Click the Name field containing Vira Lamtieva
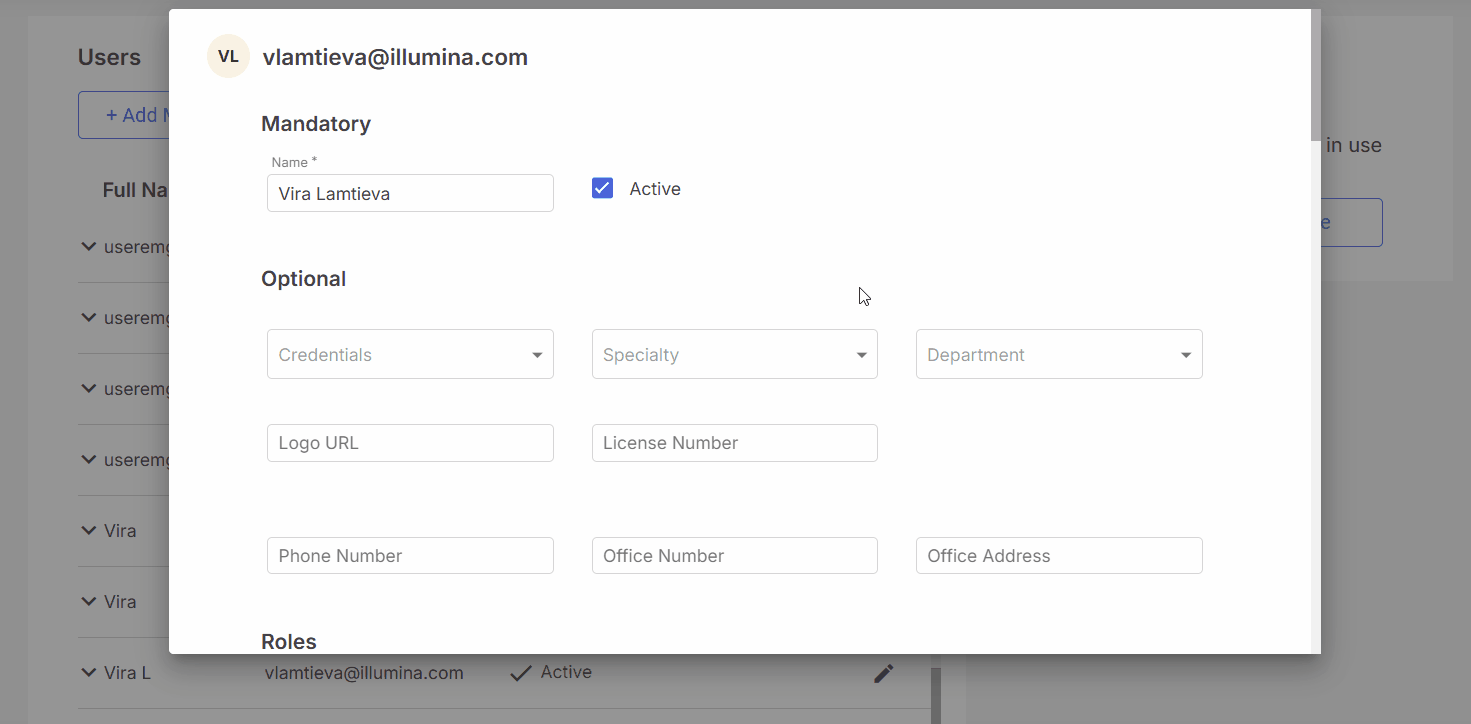Screen dimensions: 1471x724 (410, 193)
